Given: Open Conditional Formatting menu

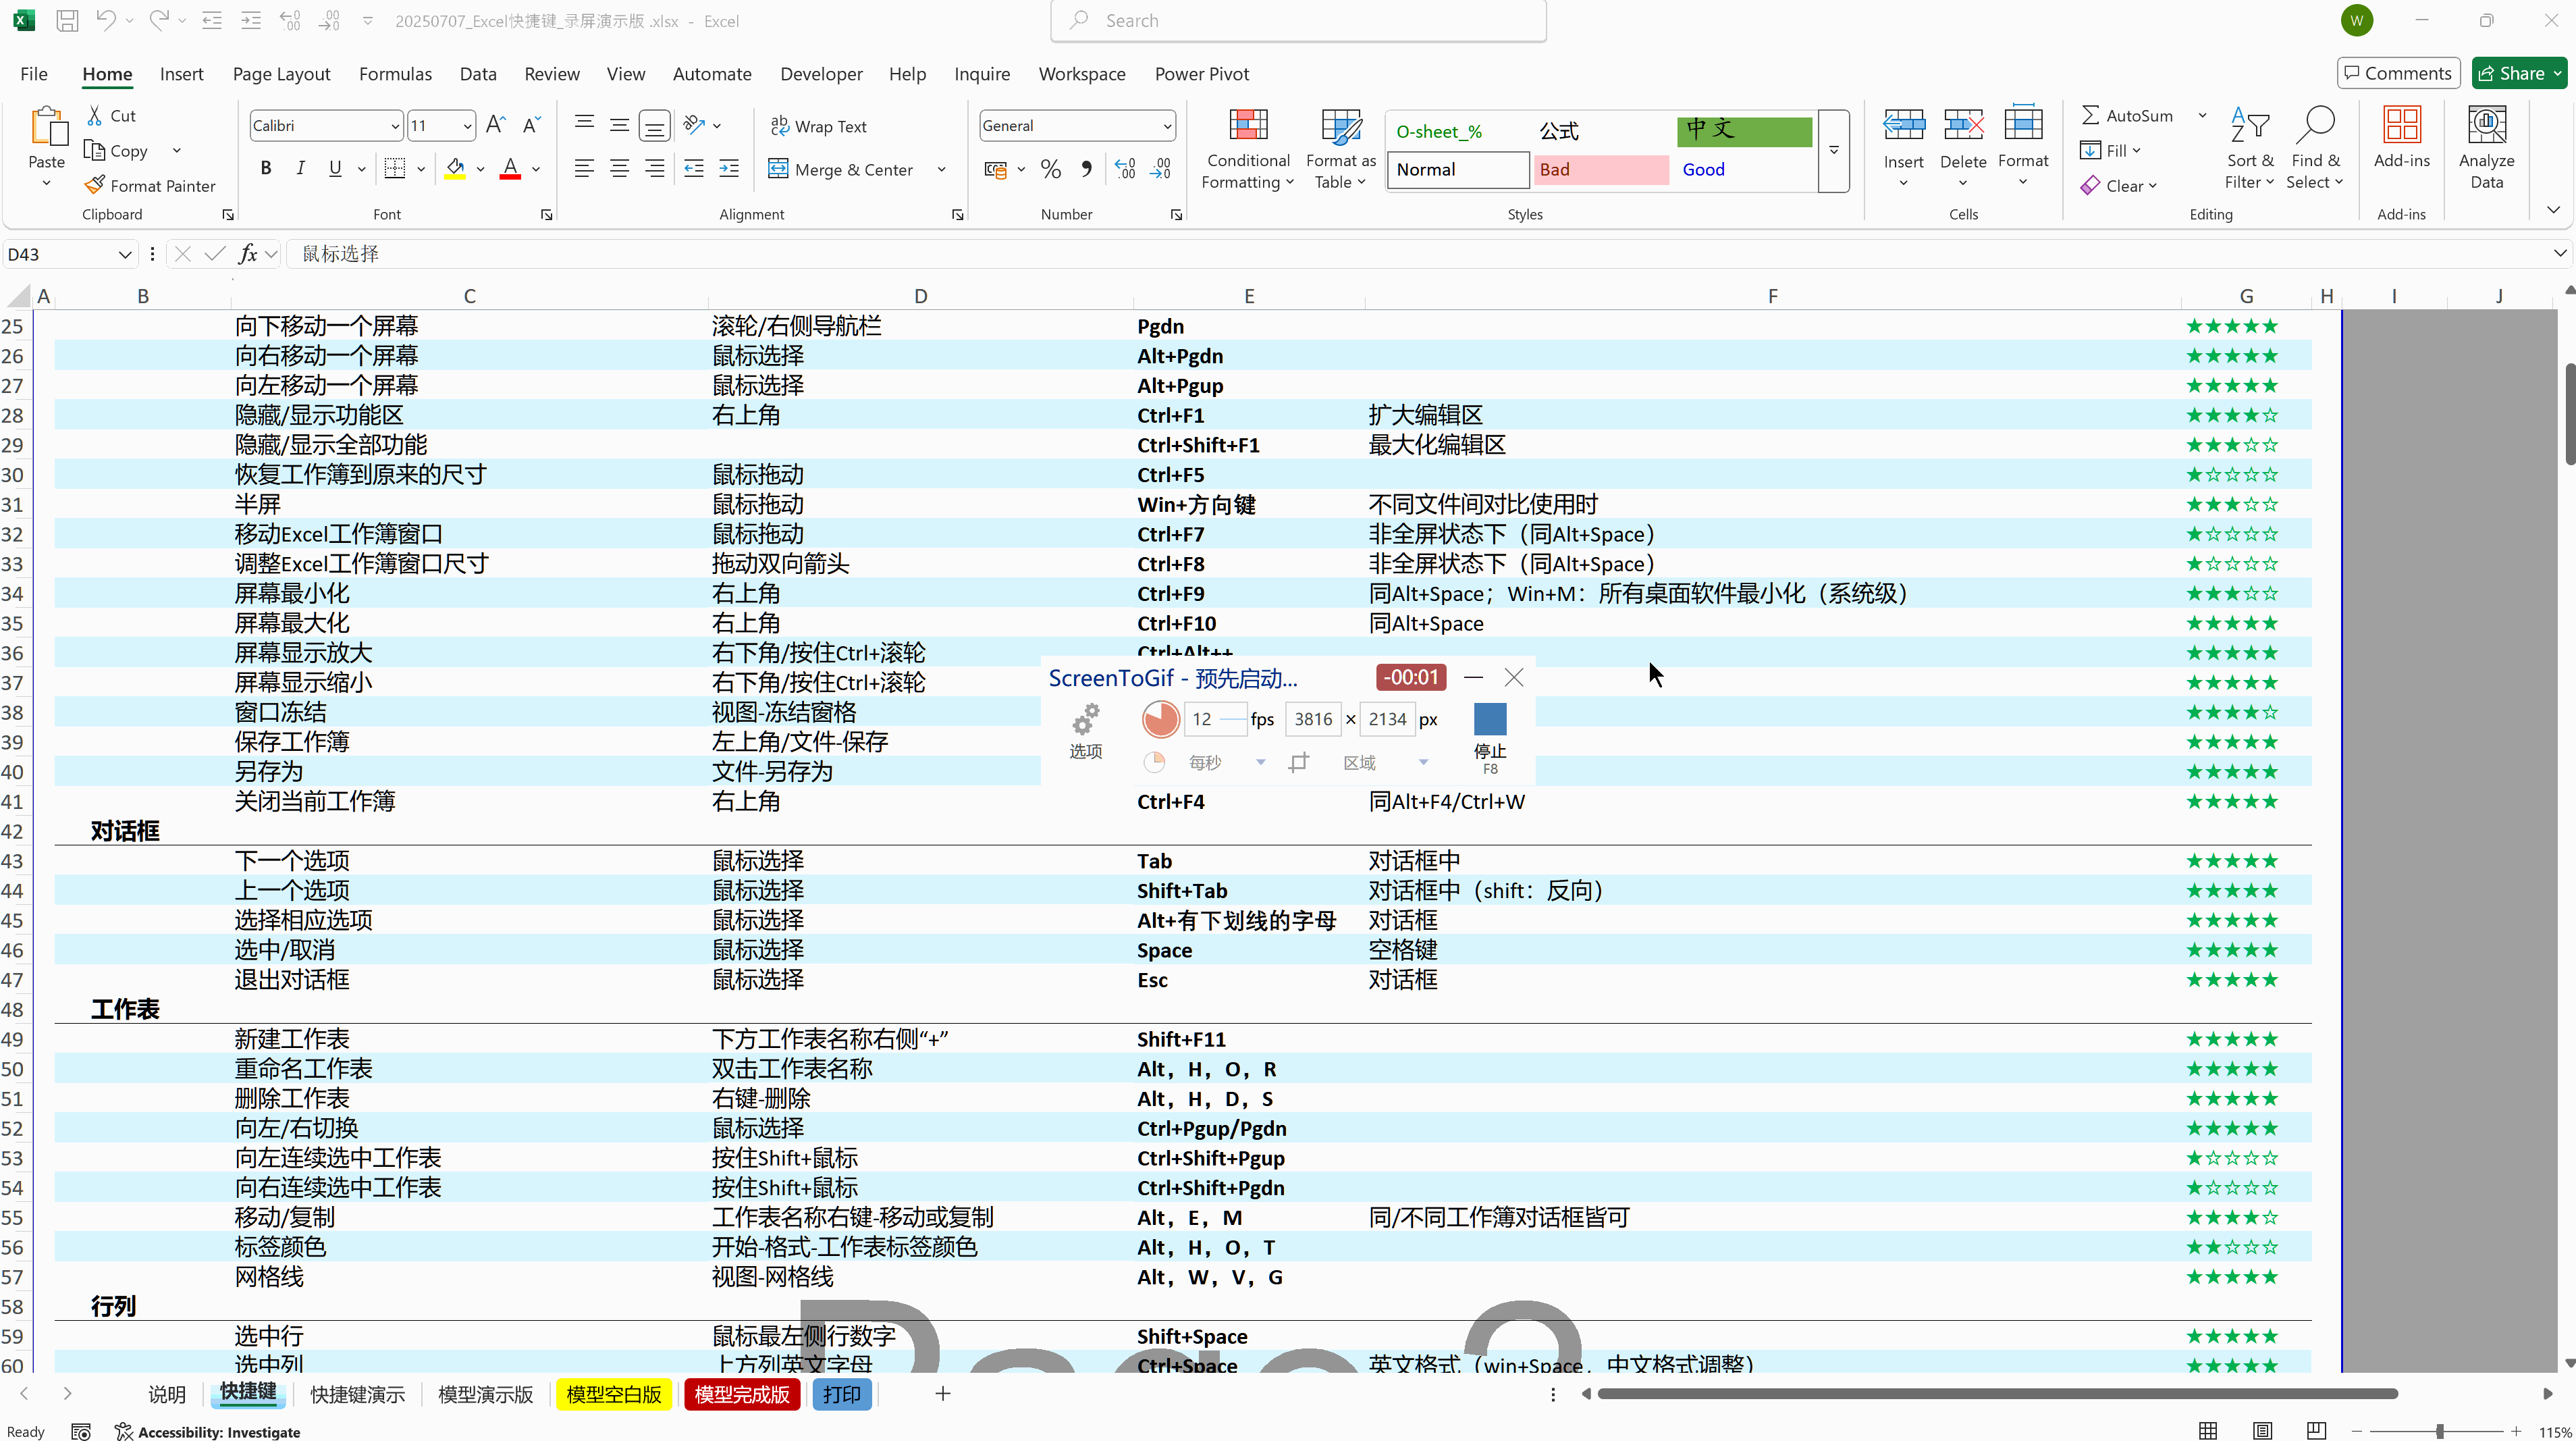Looking at the screenshot, I should click(x=1248, y=148).
